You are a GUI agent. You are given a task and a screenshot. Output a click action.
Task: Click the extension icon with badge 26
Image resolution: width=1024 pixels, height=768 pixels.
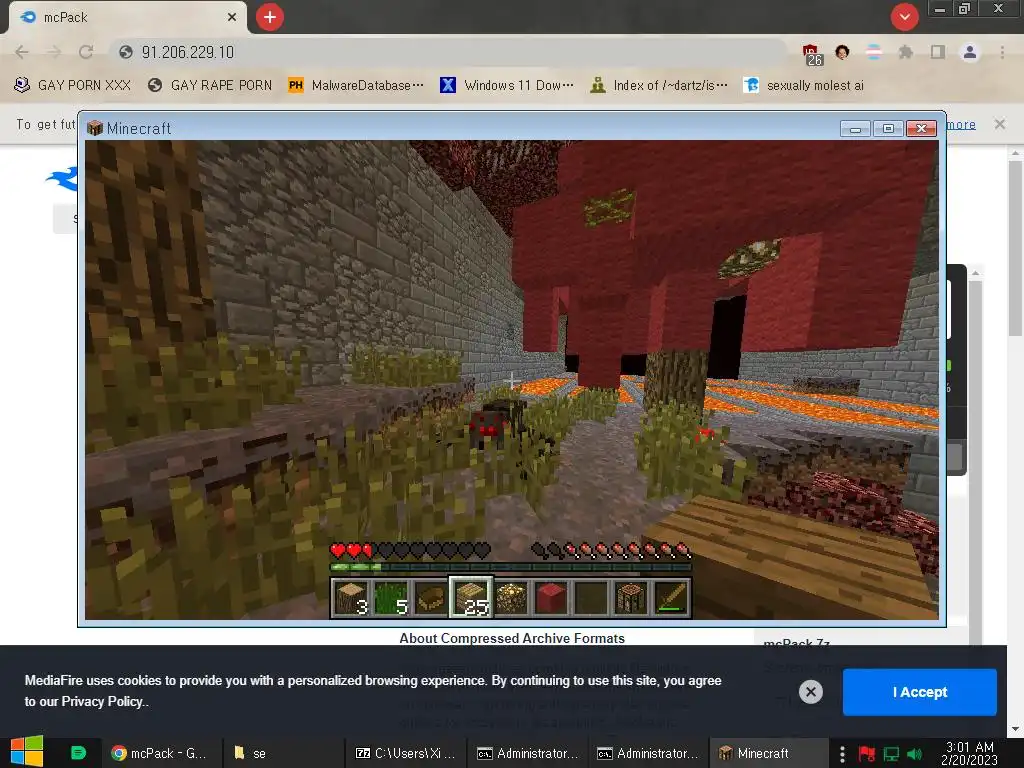812,54
